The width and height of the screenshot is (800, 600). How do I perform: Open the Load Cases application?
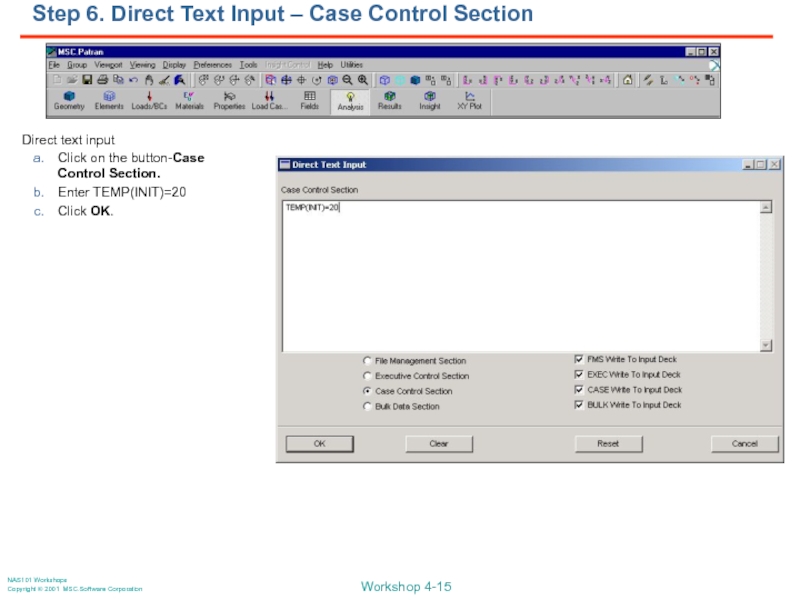[x=269, y=101]
